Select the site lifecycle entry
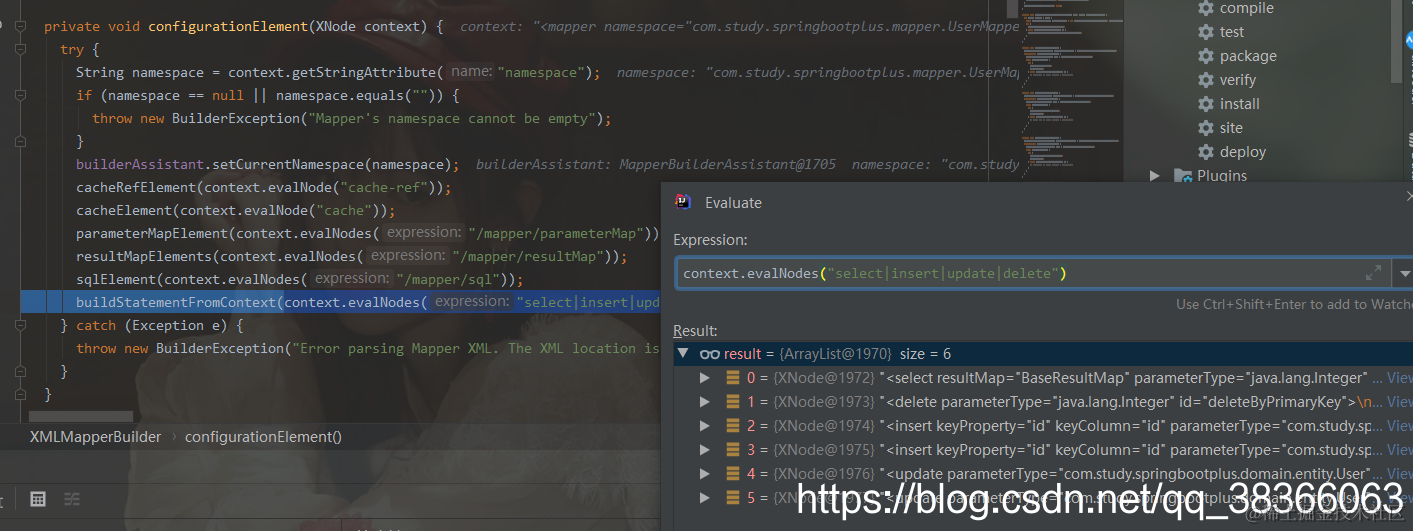Screen dimensions: 1413x531 1231,128
